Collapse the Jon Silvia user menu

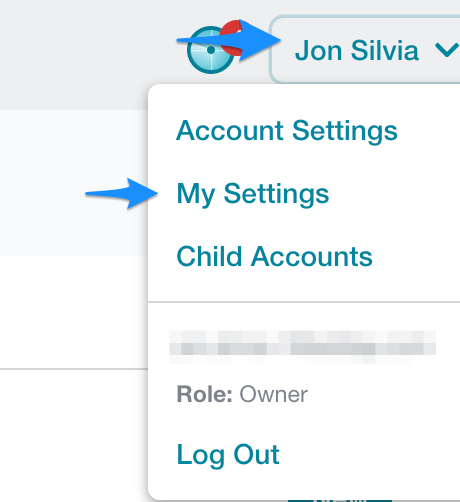(x=366, y=50)
